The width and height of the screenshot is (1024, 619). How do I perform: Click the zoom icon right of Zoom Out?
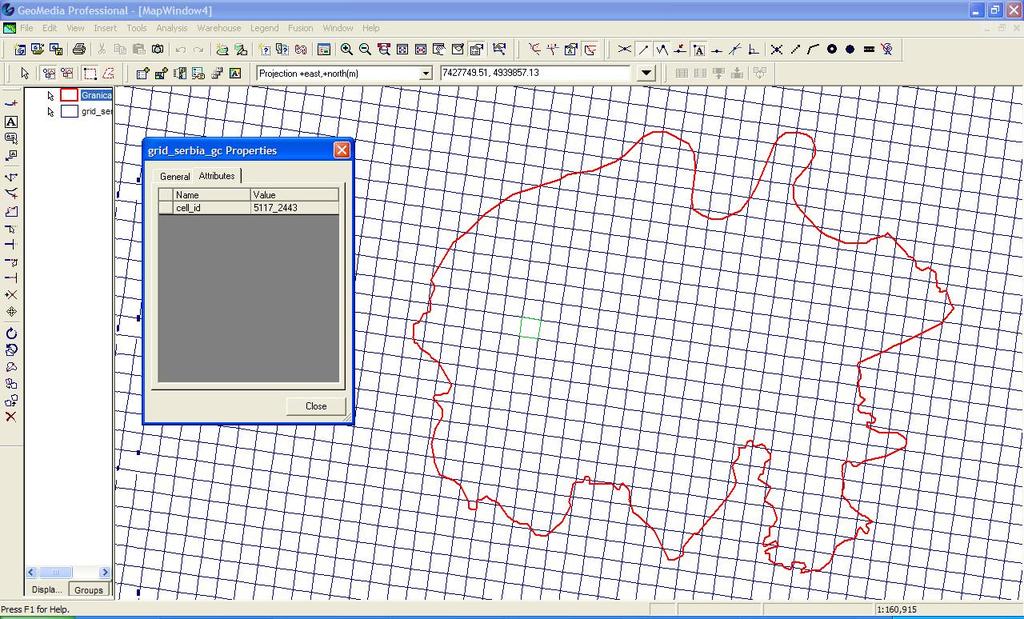pos(384,49)
